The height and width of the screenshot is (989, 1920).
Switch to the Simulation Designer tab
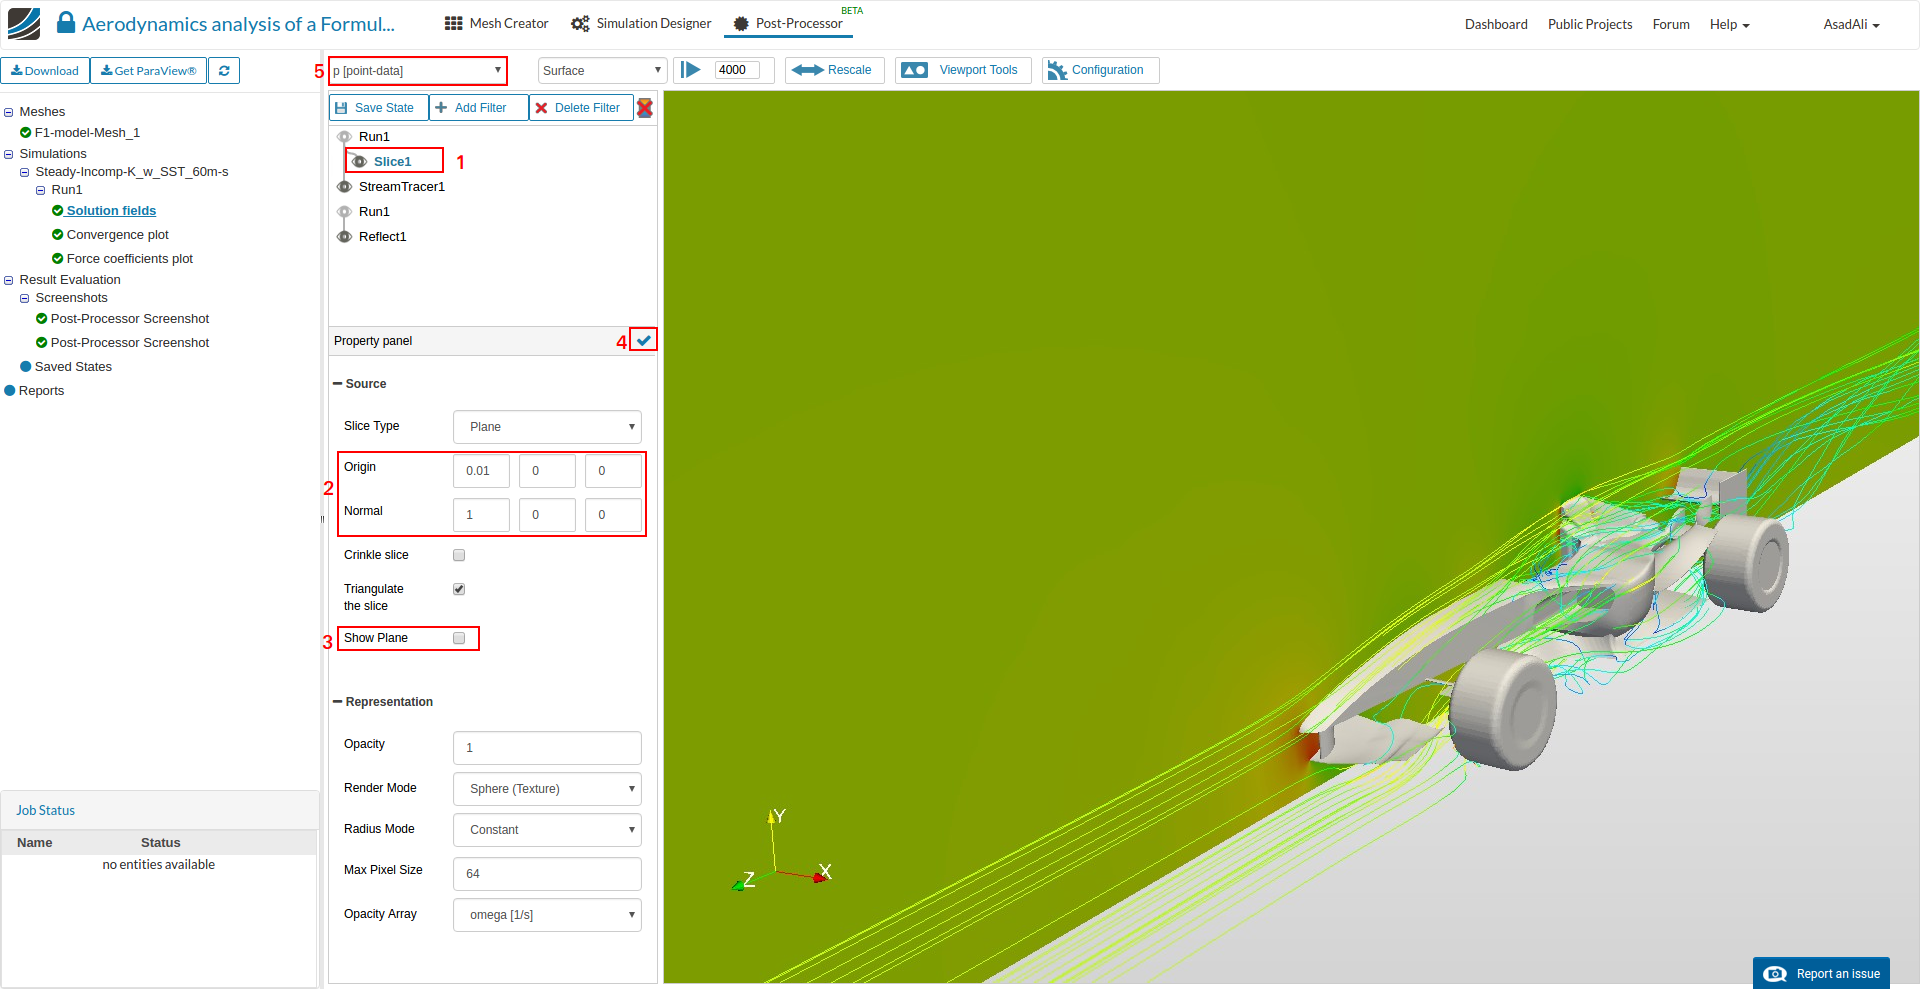[641, 23]
